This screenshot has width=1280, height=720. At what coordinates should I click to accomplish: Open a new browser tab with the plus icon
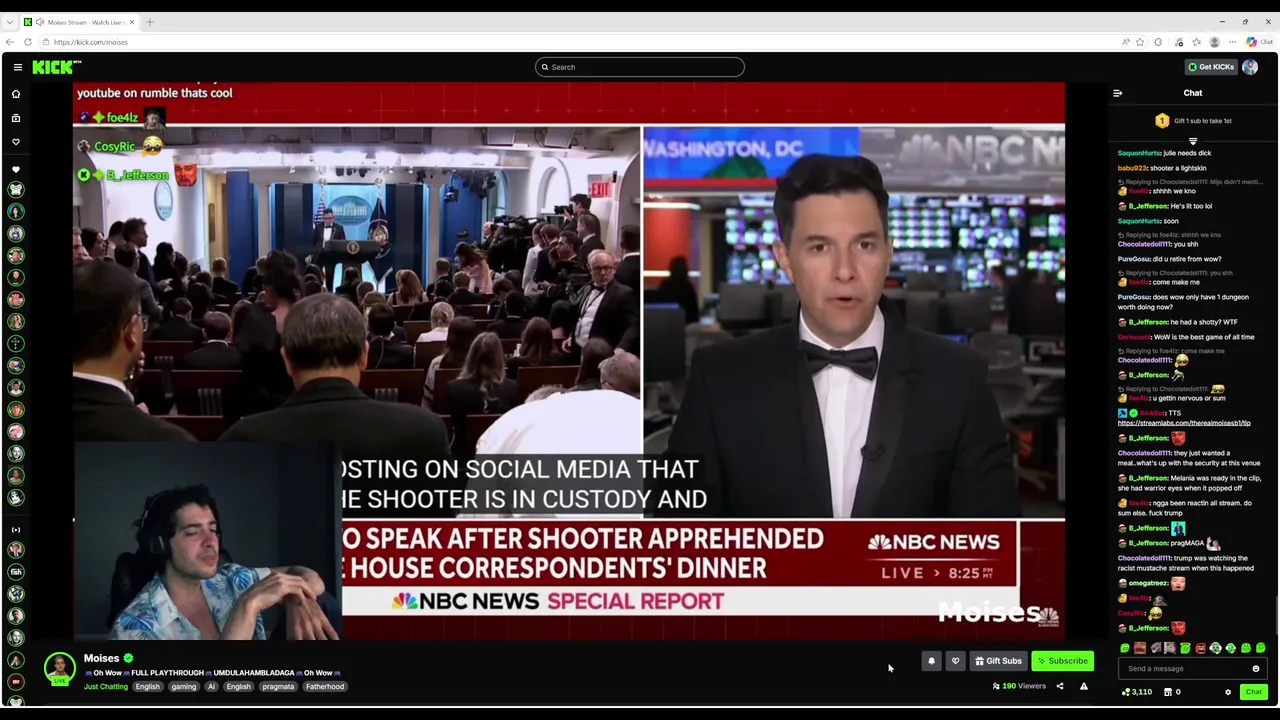[150, 22]
